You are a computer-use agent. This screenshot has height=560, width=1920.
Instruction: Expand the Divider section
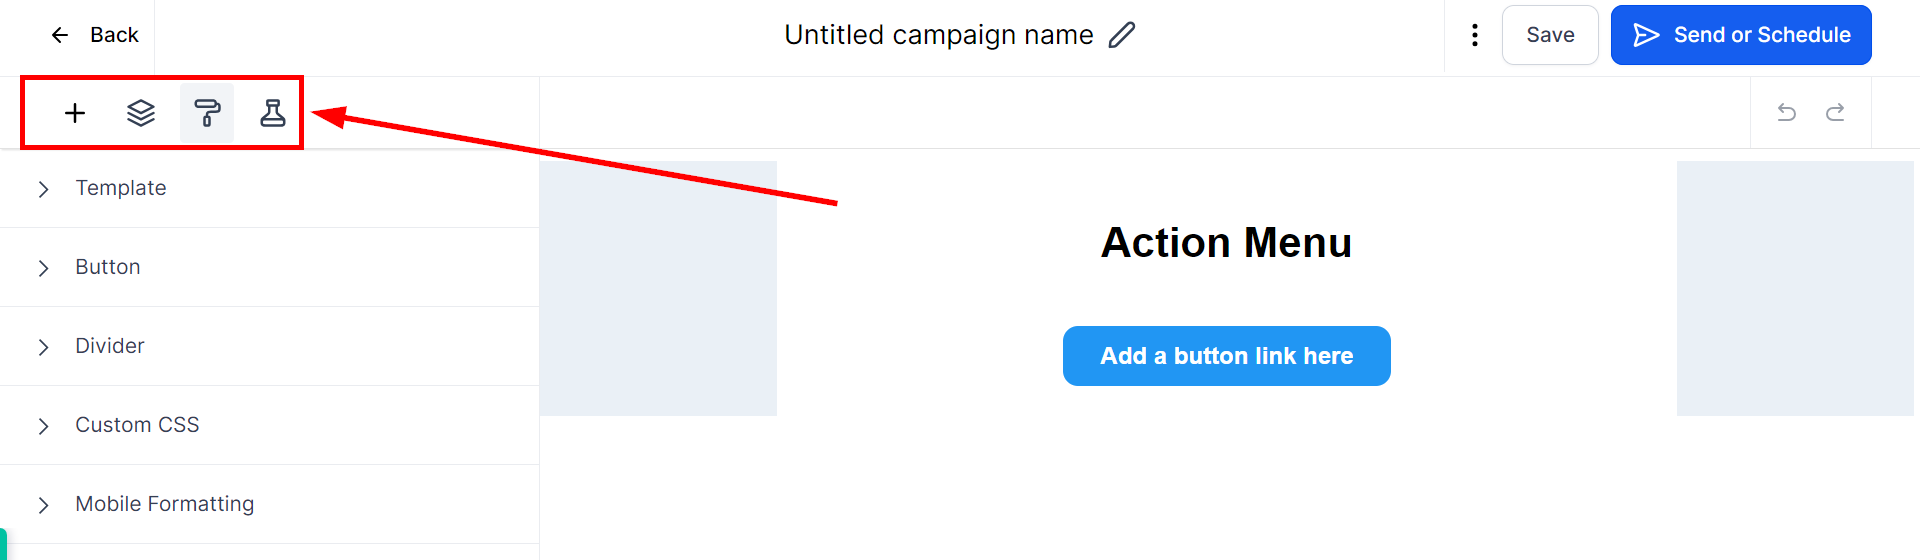click(x=110, y=346)
